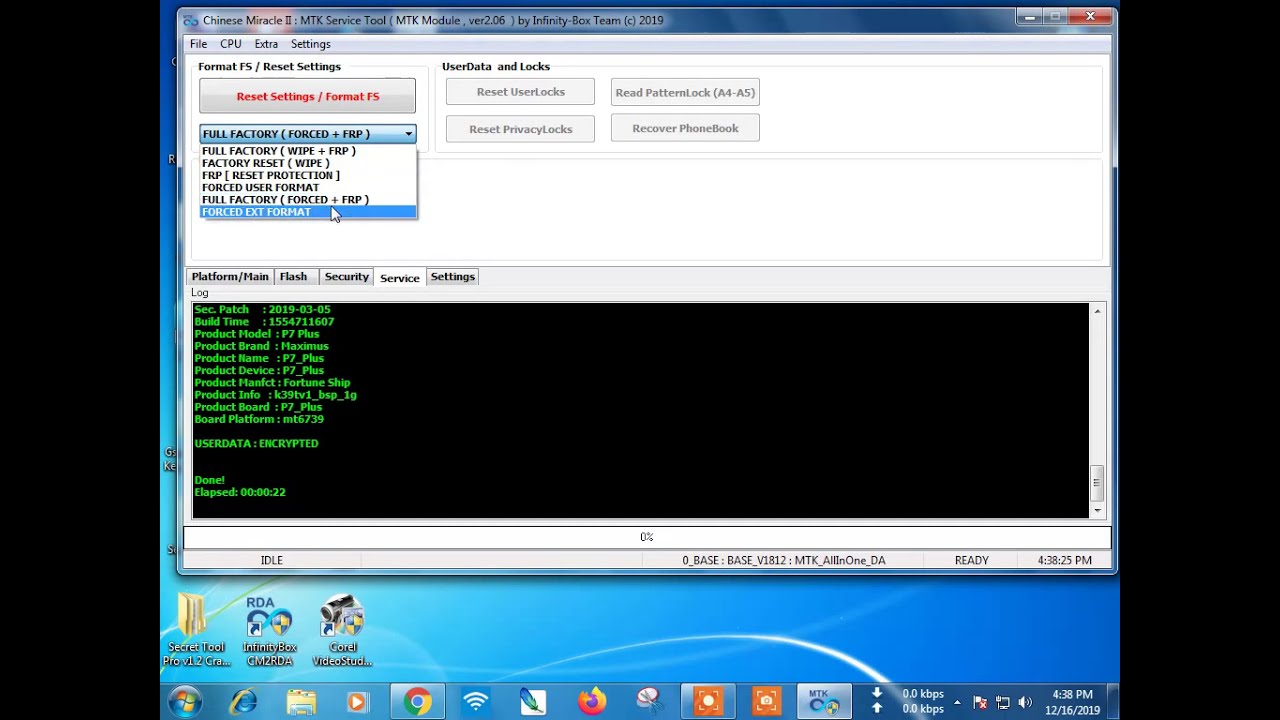Open the feather pen app in taskbar
Image resolution: width=1280 pixels, height=720 pixels.
[x=533, y=702]
